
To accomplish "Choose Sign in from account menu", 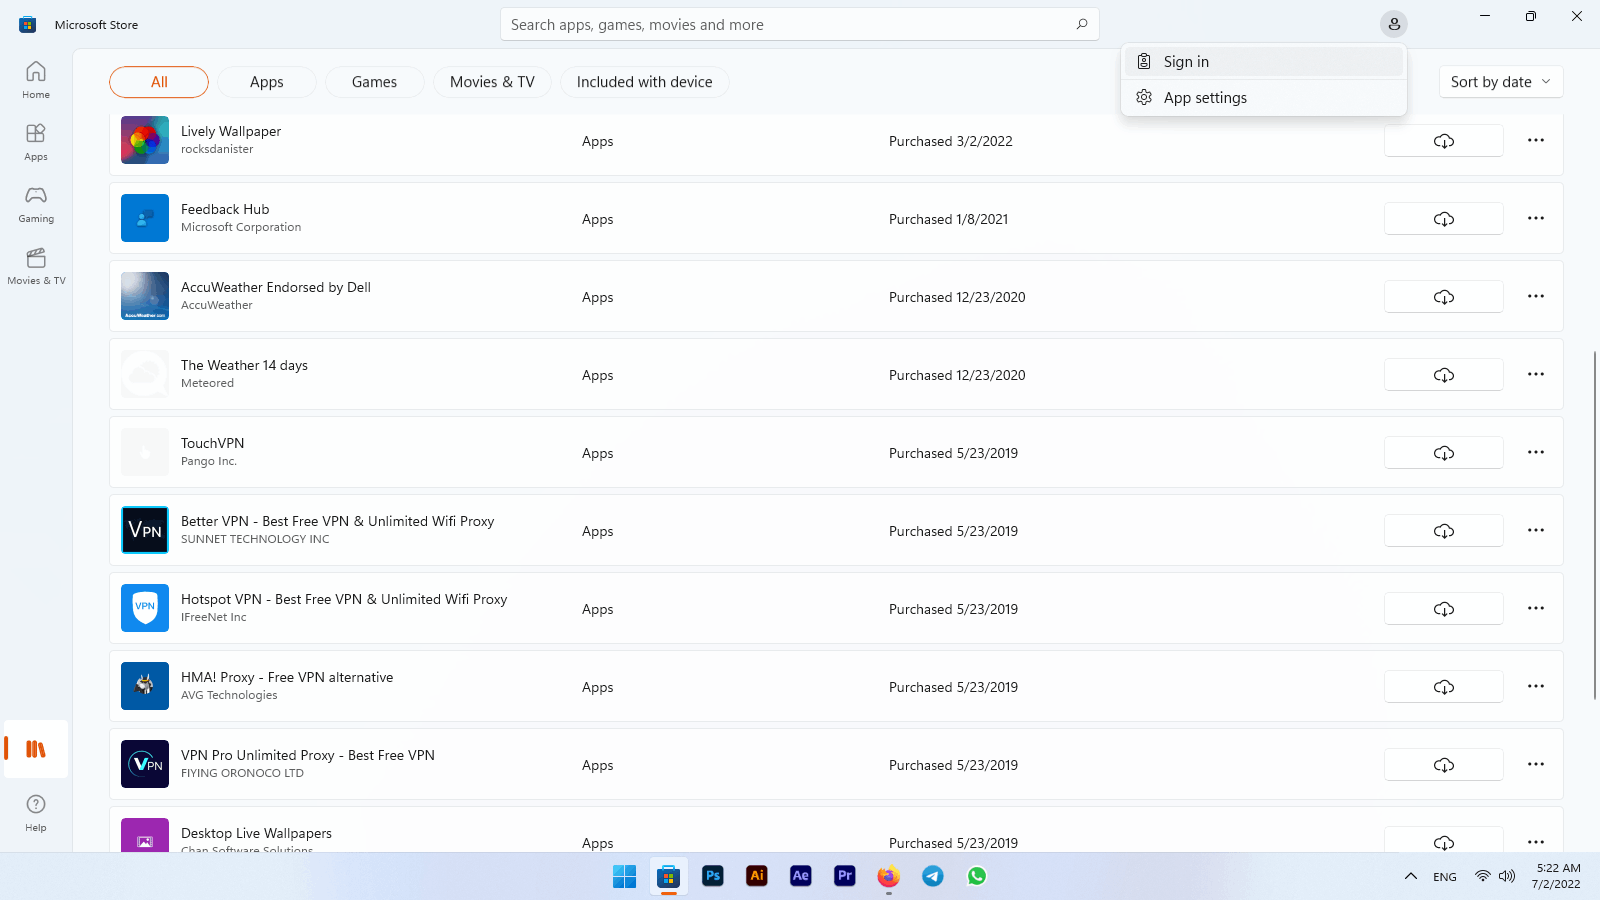I will [1264, 62].
